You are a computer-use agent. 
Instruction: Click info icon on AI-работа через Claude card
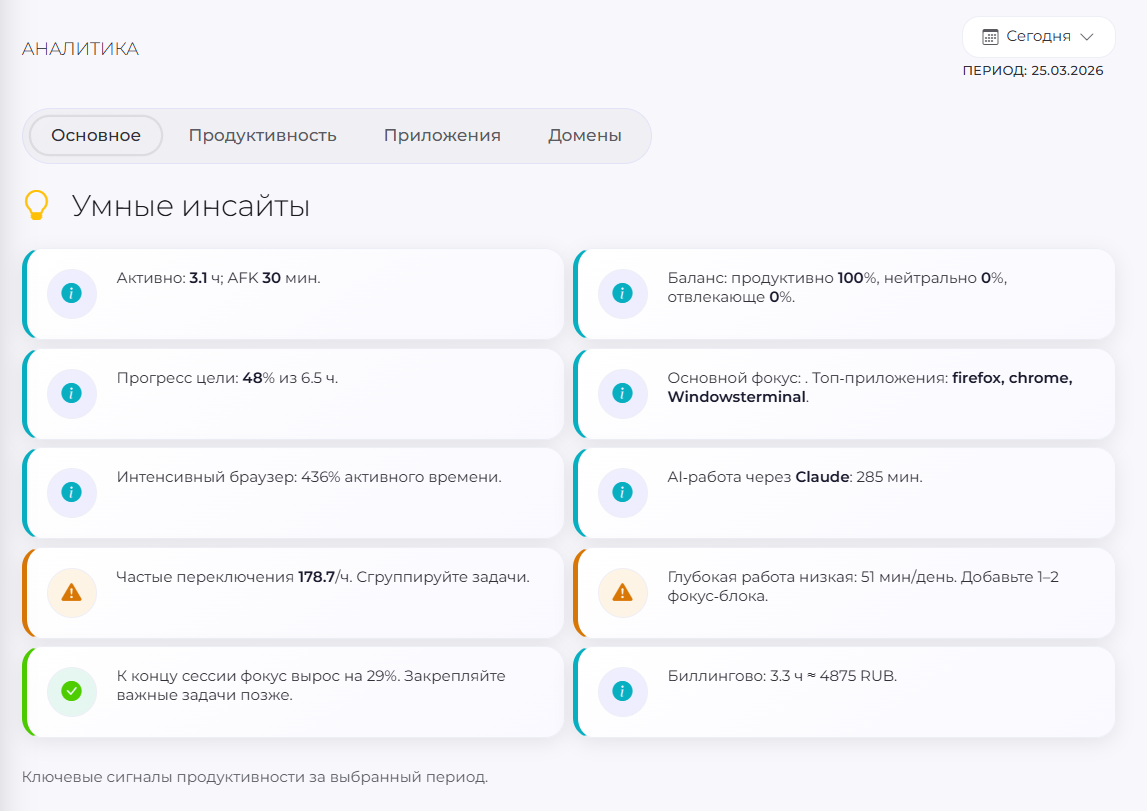pyautogui.click(x=623, y=492)
